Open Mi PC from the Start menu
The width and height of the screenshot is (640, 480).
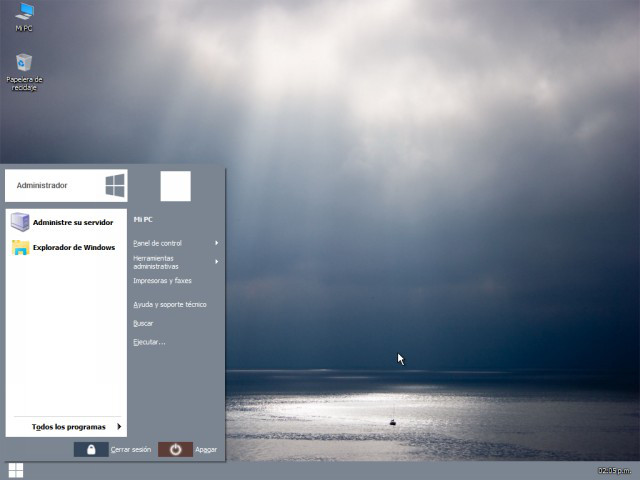pyautogui.click(x=143, y=219)
